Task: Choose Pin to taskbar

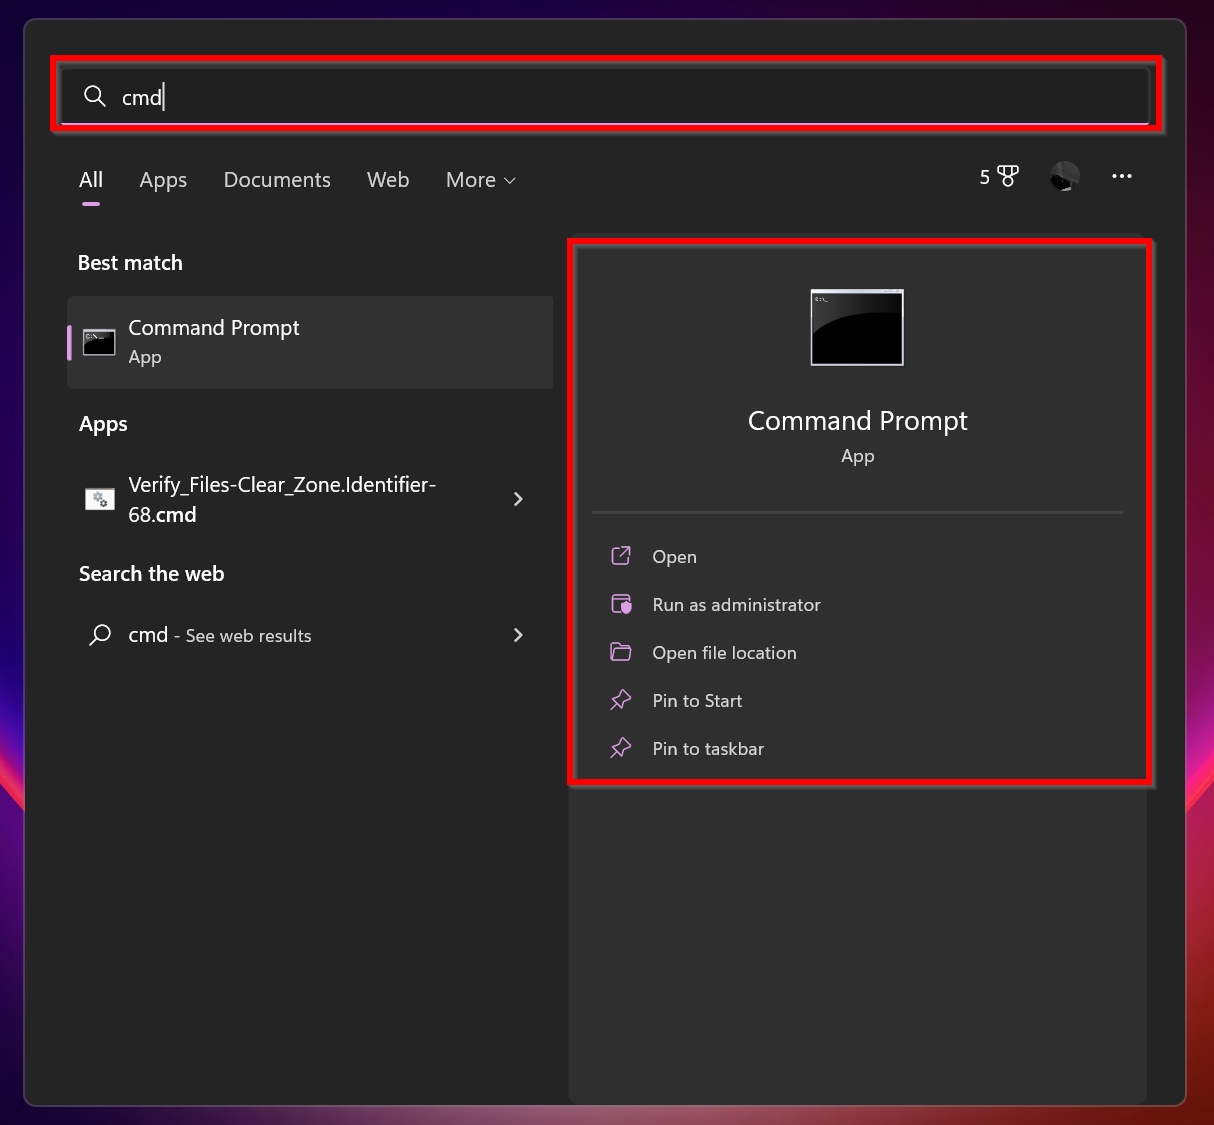Action: (858, 749)
